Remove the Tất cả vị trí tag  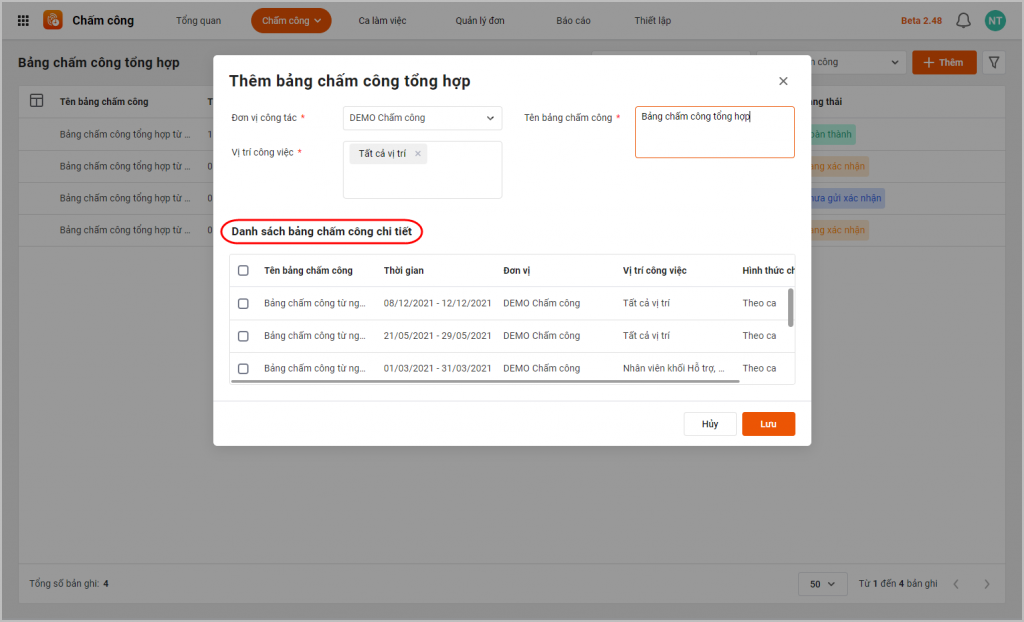[x=418, y=154]
